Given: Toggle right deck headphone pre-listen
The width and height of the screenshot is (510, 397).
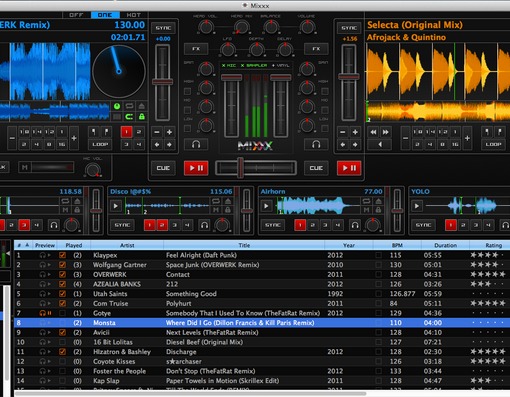Looking at the screenshot, I should (316, 144).
